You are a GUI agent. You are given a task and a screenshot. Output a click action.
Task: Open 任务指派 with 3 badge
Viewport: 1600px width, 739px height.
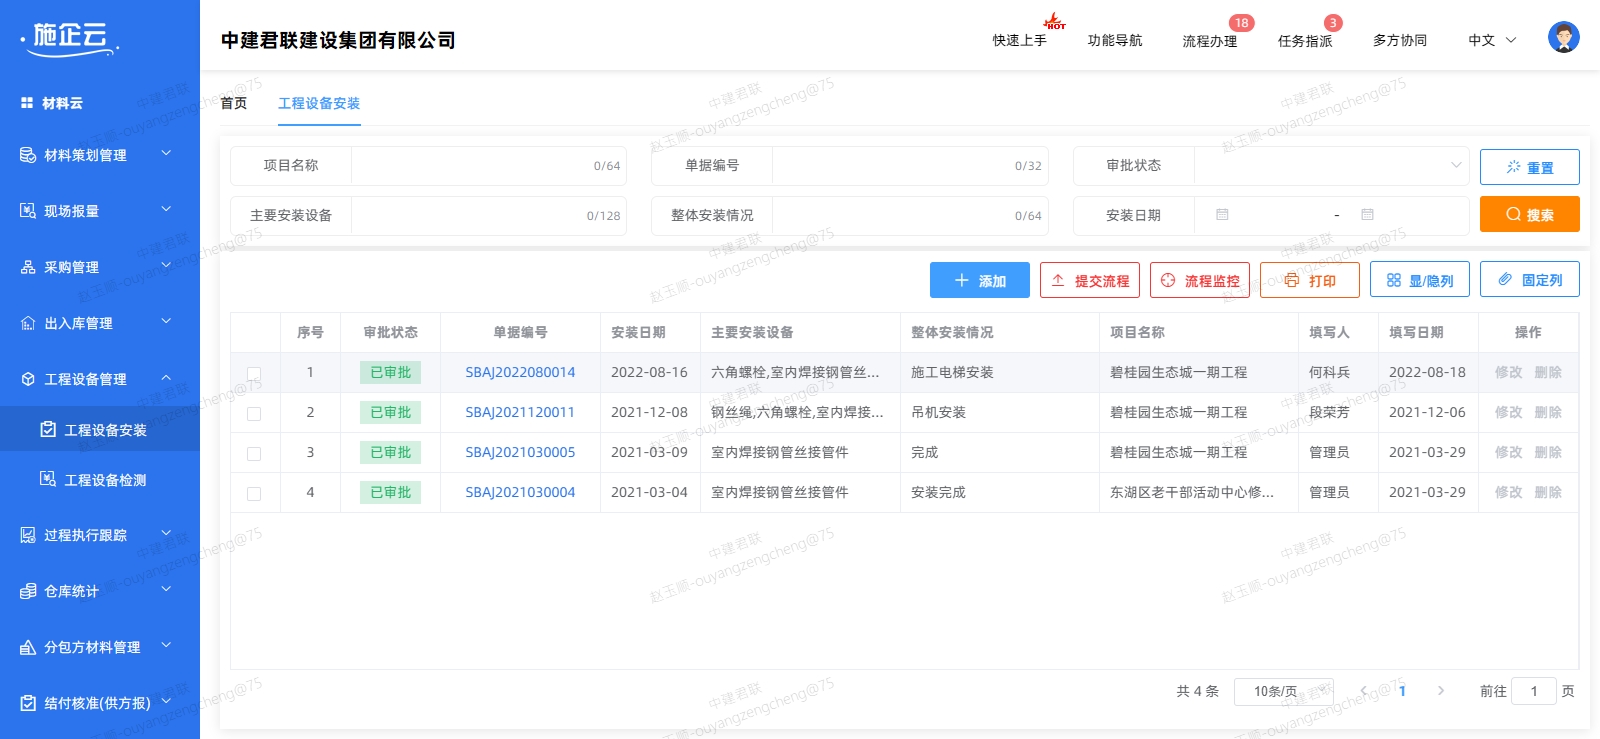pos(1304,41)
